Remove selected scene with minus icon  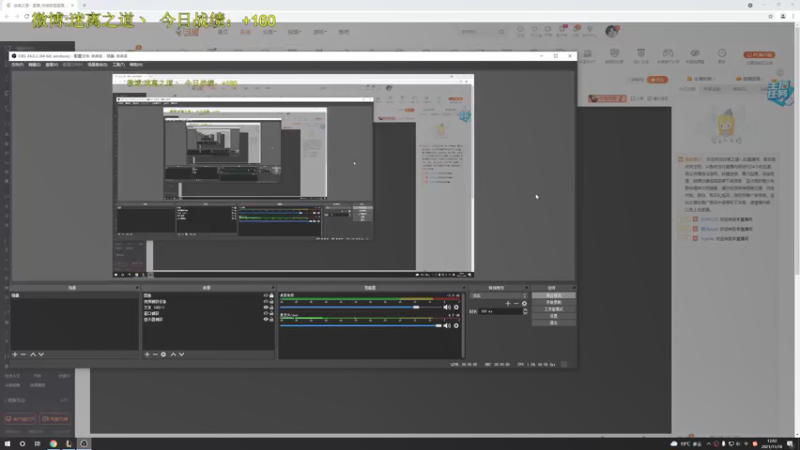[x=23, y=354]
